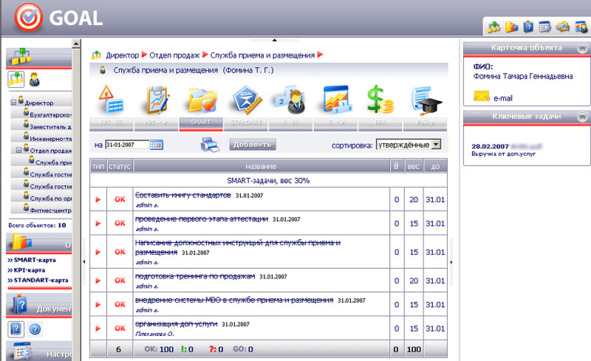This screenshot has height=361, width=591.
Task: Click the businessman ranking podium icon
Action: pos(291,100)
